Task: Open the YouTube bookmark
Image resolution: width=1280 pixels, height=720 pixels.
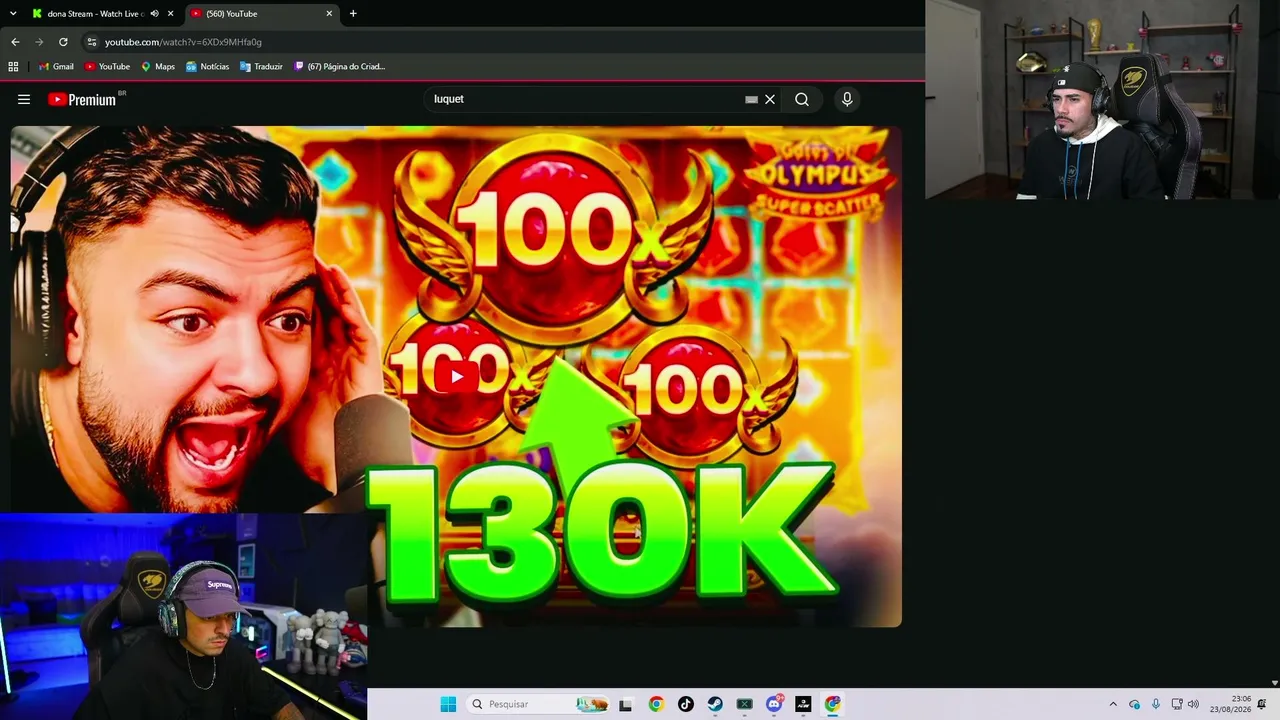Action: [107, 66]
